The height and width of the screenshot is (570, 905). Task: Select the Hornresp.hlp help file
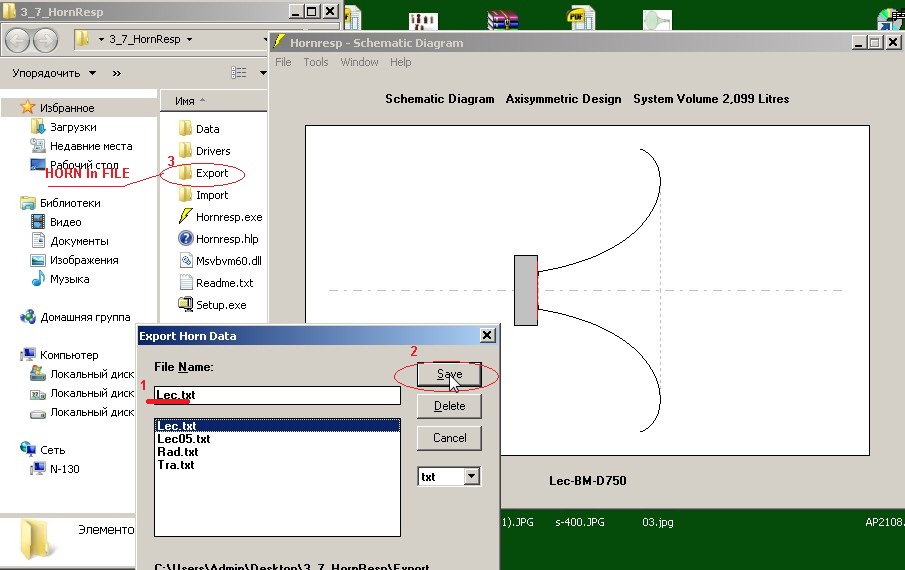point(218,239)
